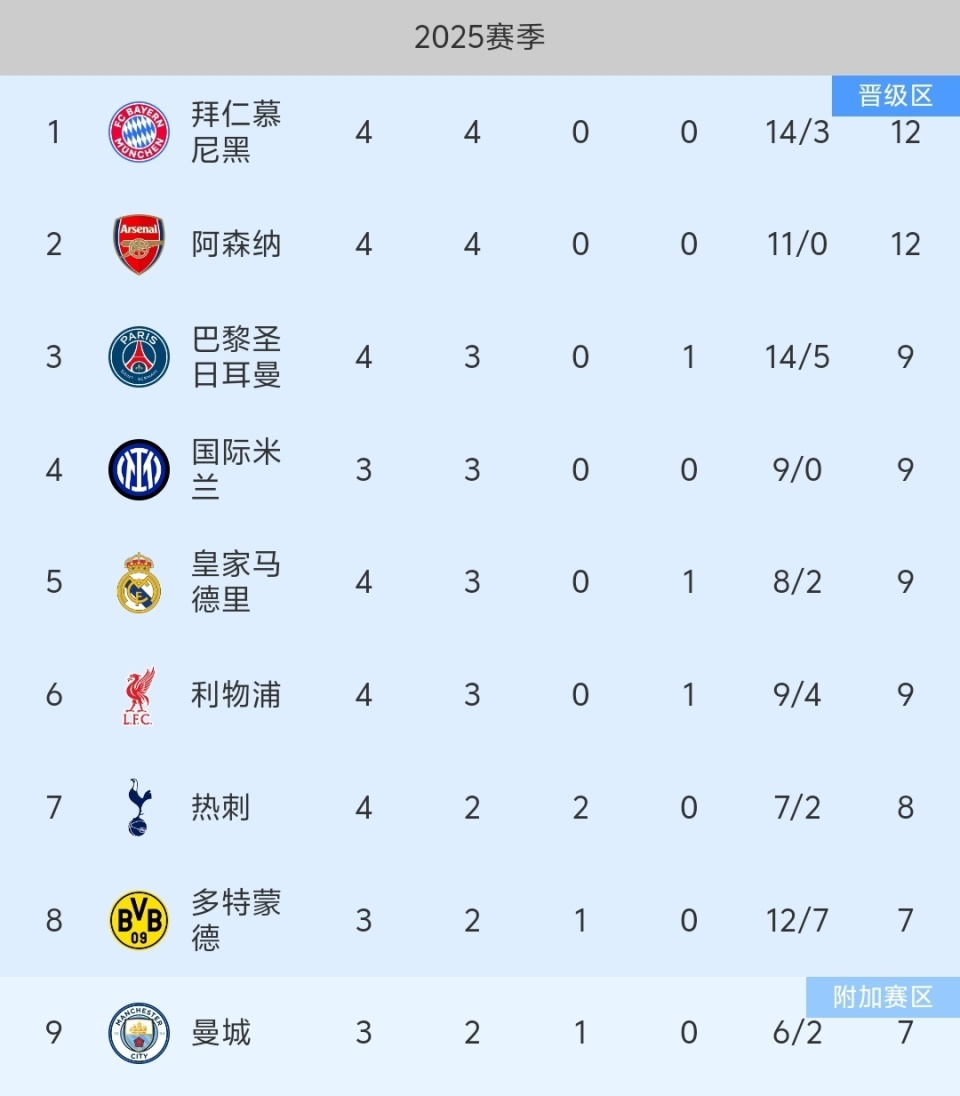
Task: Click the Inter Milan crest
Action: coord(139,470)
